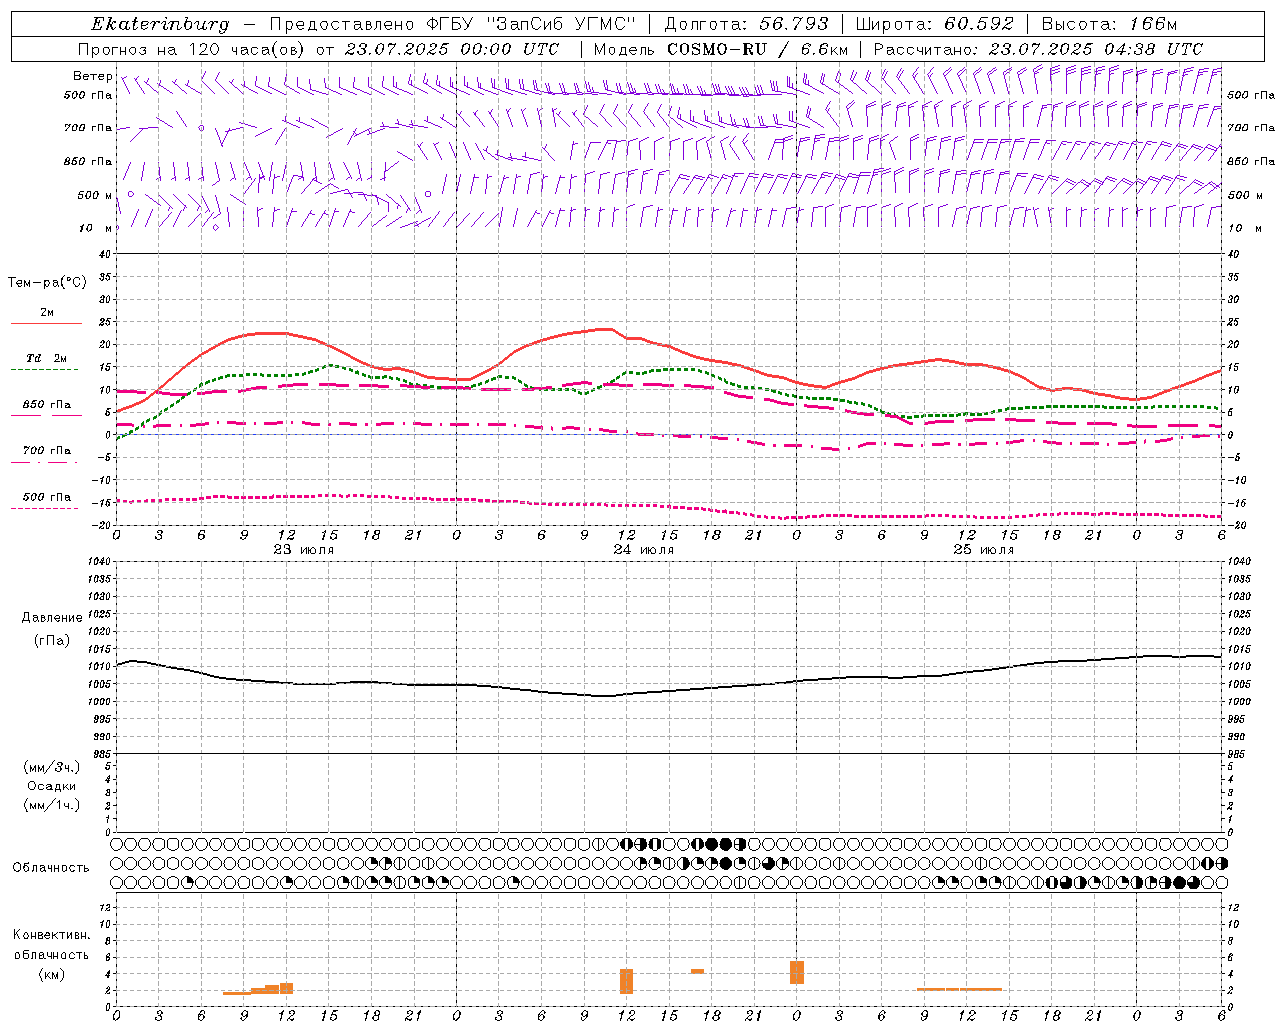Select the 'Высота: 166м' elevation text
The height and width of the screenshot is (1024, 1280).
(x=1109, y=24)
